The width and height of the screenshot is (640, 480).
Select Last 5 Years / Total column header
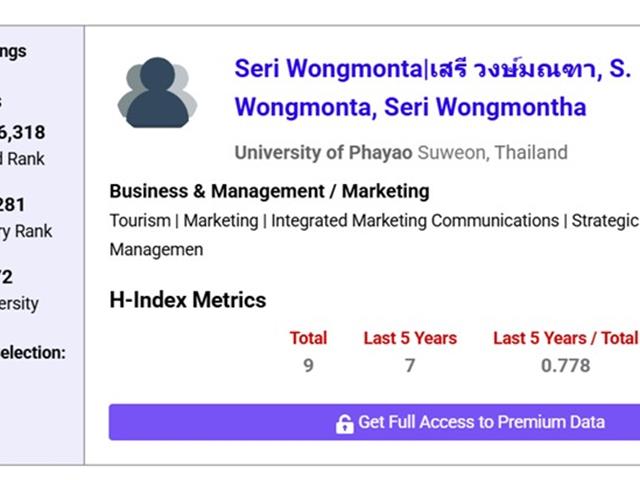(x=565, y=338)
